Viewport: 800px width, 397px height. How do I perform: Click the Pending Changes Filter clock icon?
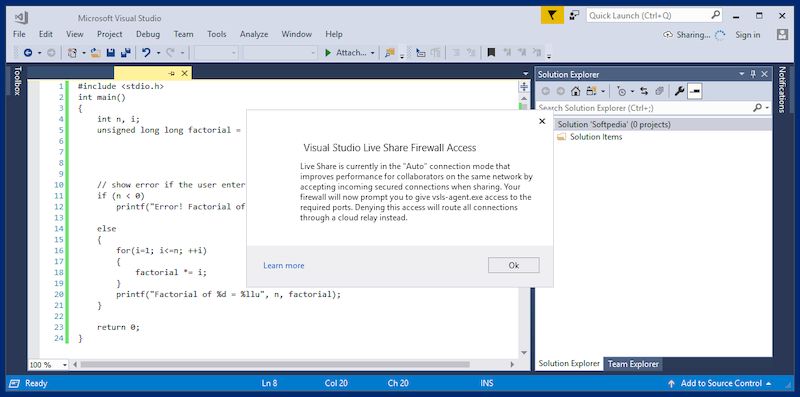[x=621, y=91]
